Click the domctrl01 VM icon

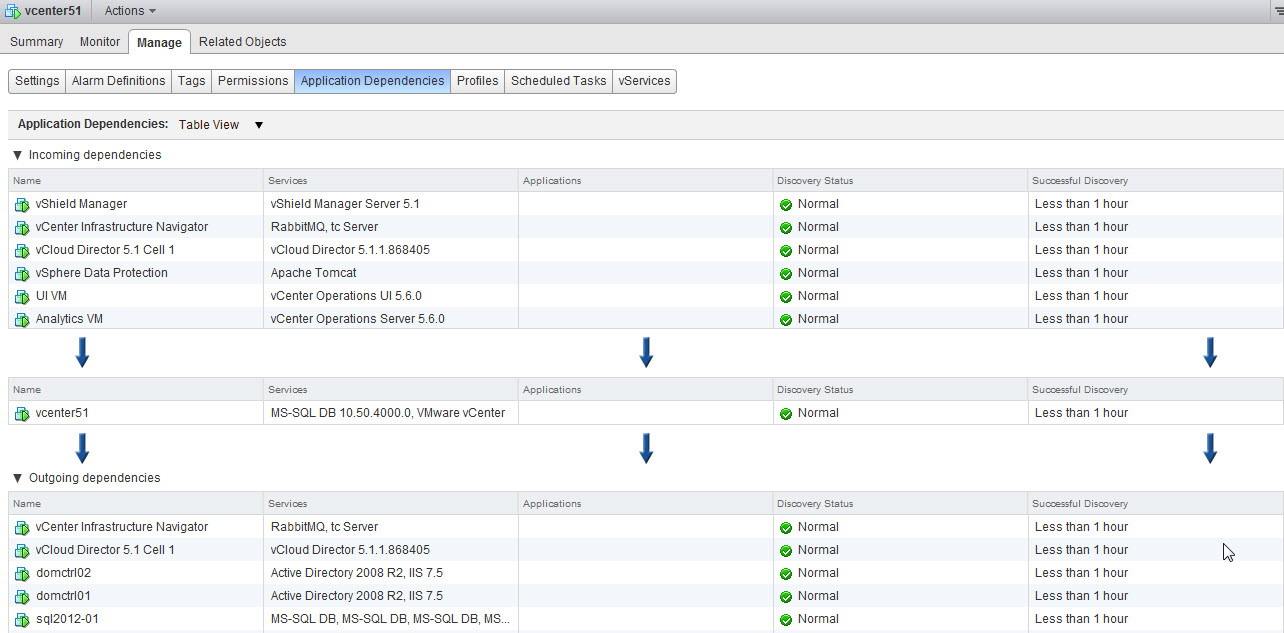point(22,597)
